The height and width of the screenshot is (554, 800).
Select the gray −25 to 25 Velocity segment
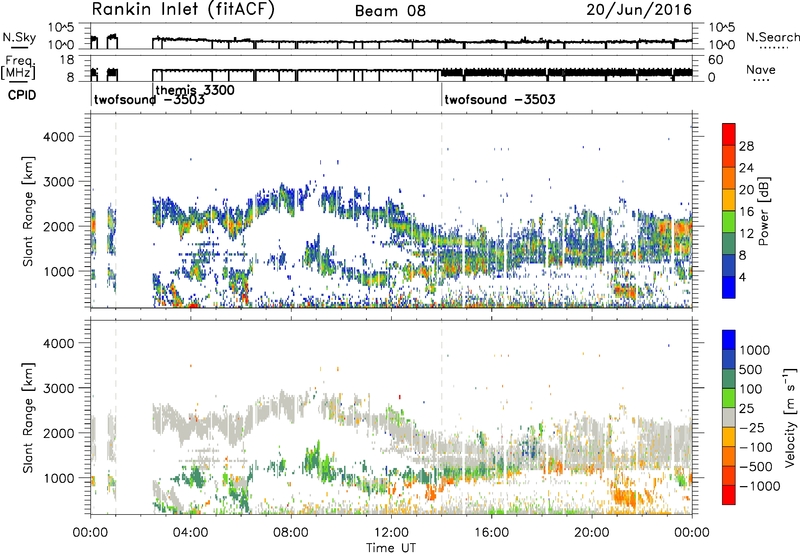tap(729, 417)
